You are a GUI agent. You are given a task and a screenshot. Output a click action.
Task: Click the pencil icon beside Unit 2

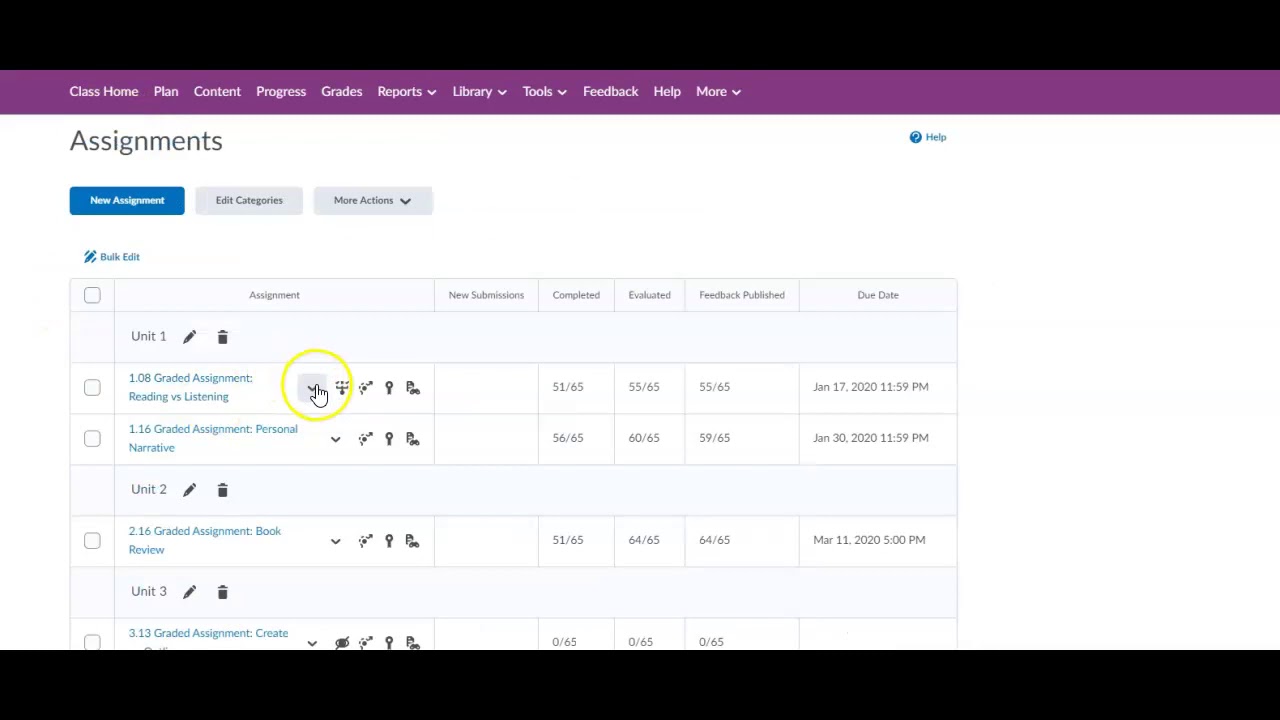[x=189, y=490]
